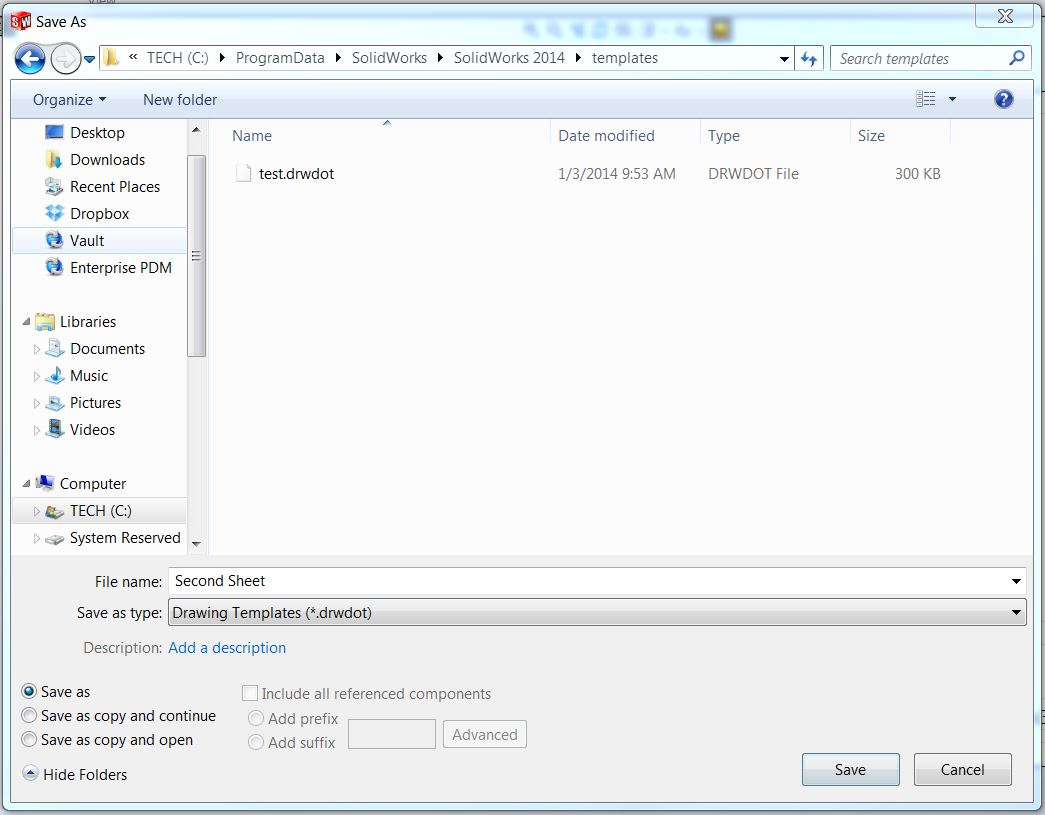
Task: Click SolidWorks 2014 in the breadcrumb path
Action: [x=509, y=58]
